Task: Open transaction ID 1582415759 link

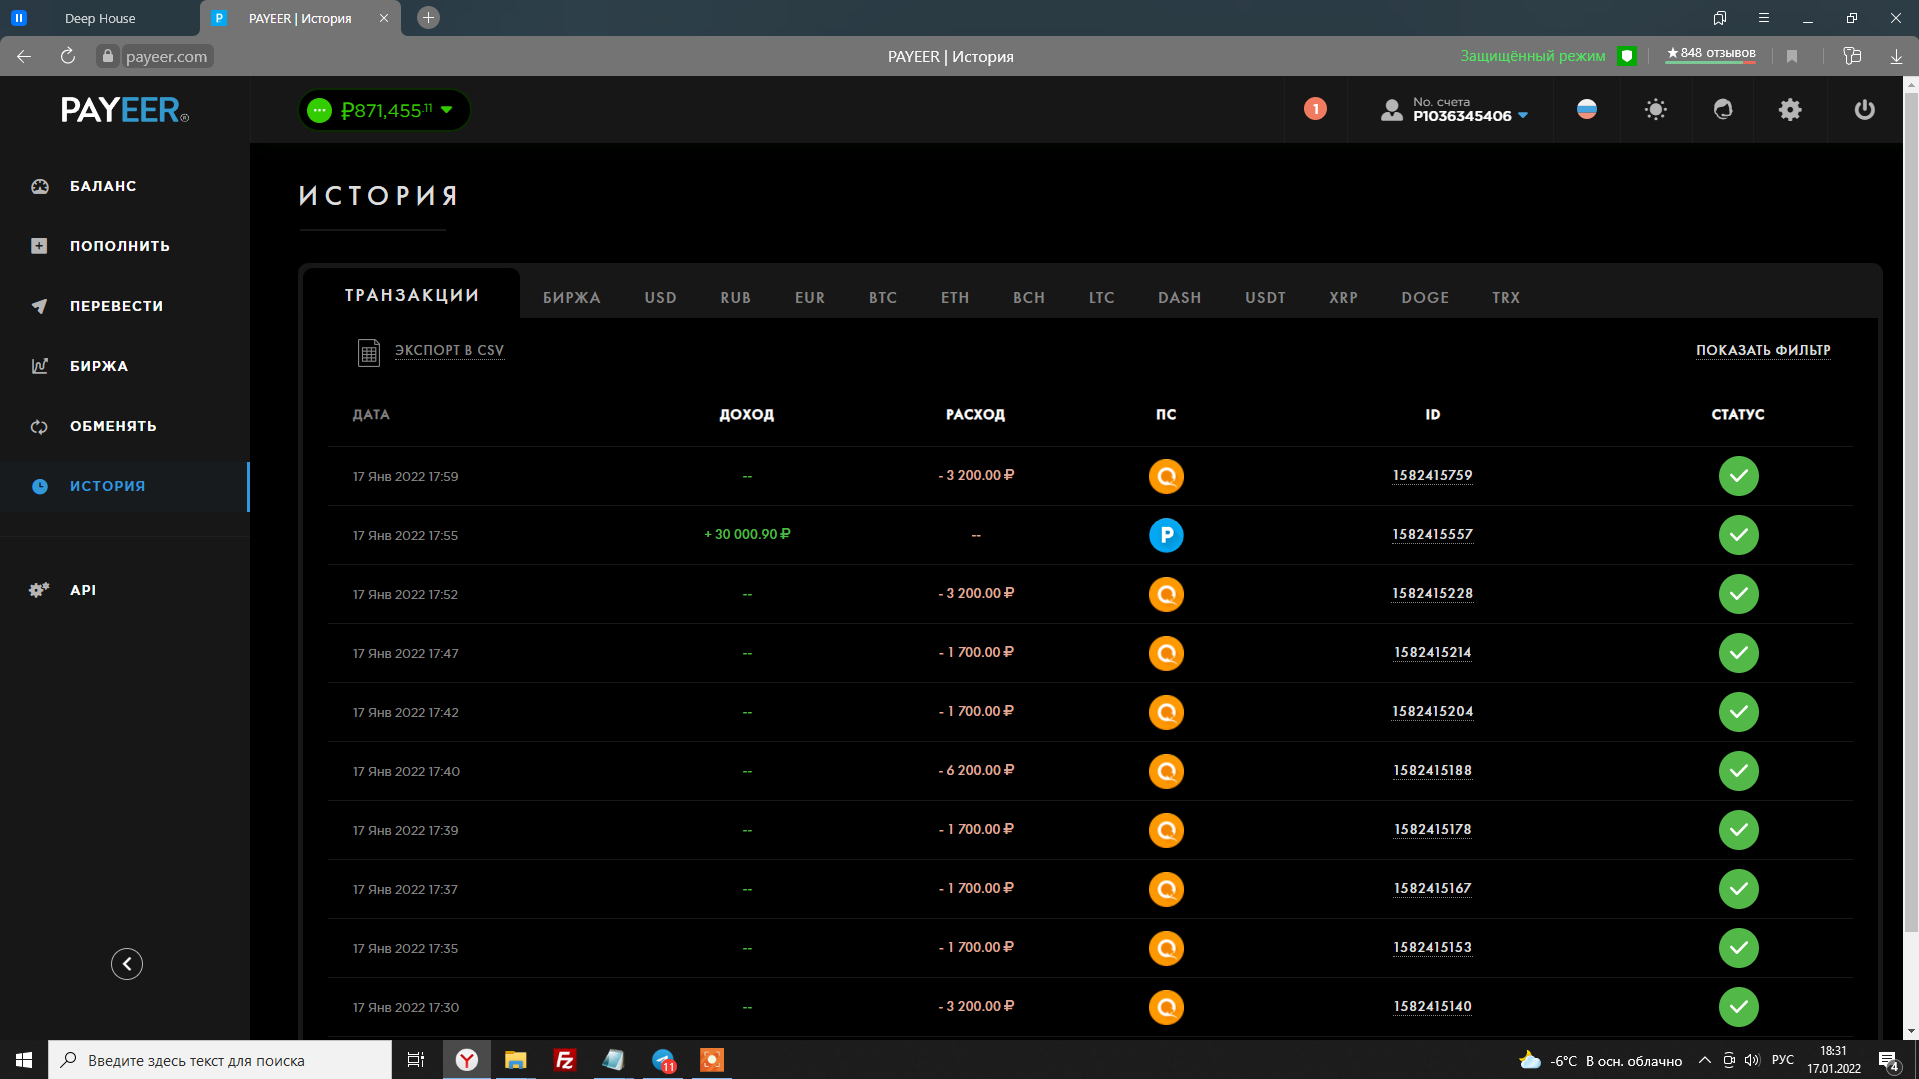Action: pyautogui.click(x=1432, y=475)
